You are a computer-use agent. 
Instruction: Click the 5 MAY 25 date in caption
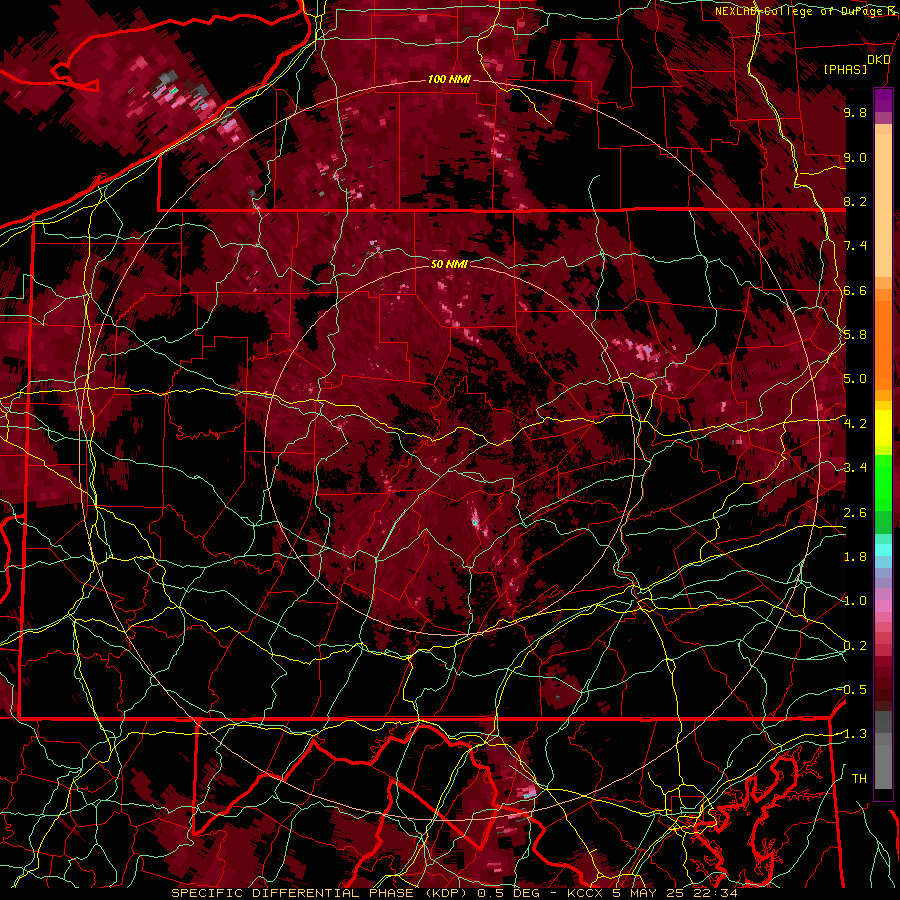coord(647,893)
